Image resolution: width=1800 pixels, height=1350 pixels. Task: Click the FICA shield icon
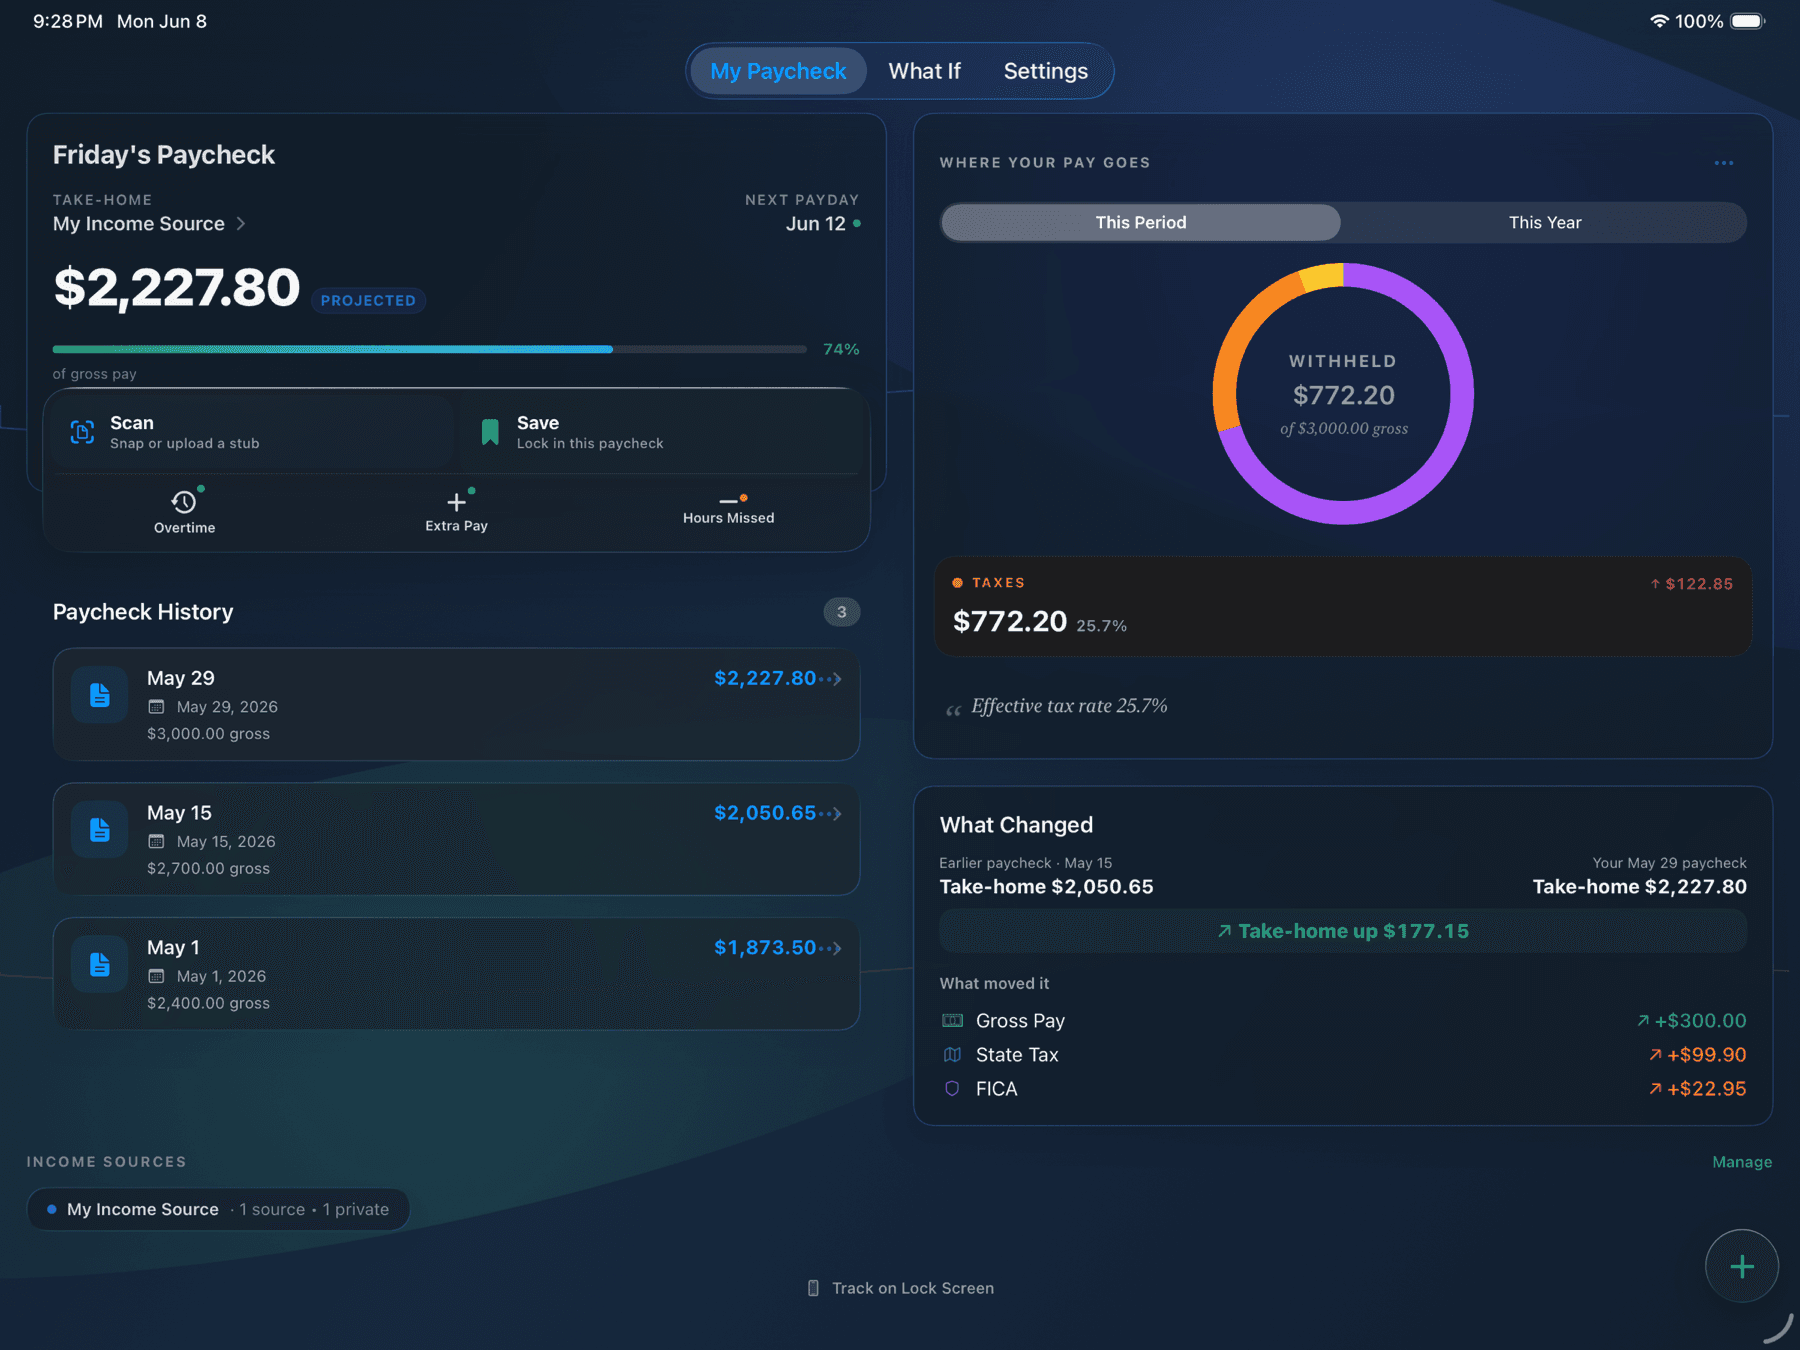pyautogui.click(x=952, y=1089)
